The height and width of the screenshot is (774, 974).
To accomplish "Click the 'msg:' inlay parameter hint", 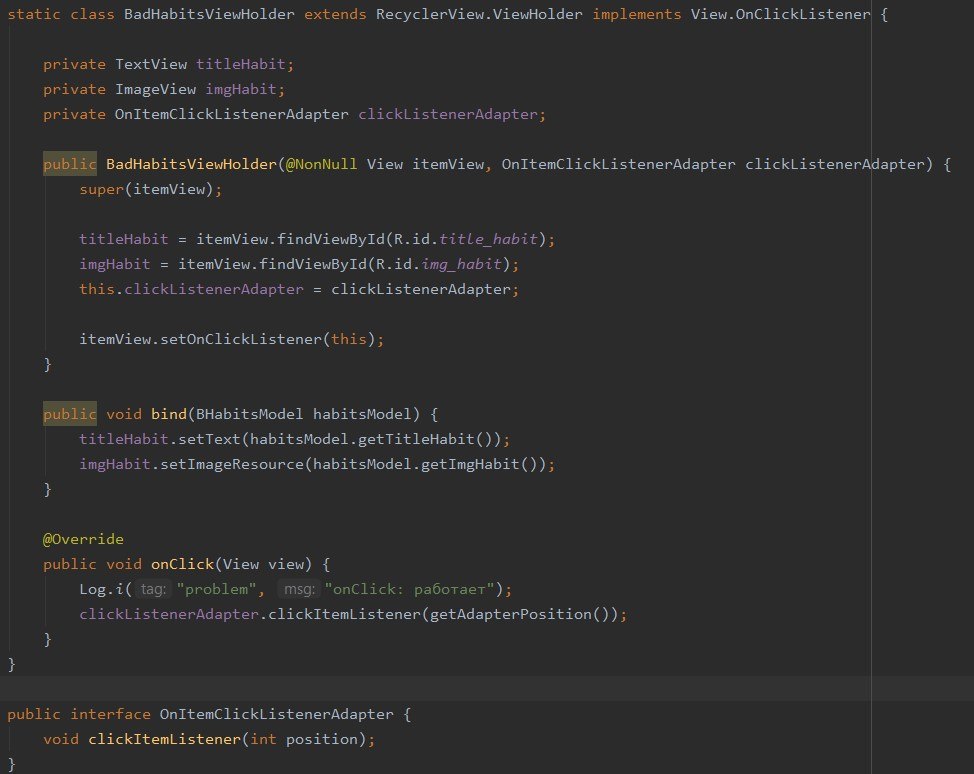I will (299, 589).
